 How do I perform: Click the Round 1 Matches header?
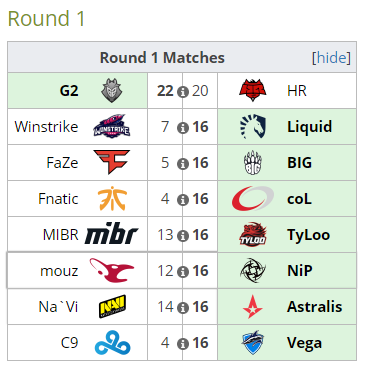[162, 58]
